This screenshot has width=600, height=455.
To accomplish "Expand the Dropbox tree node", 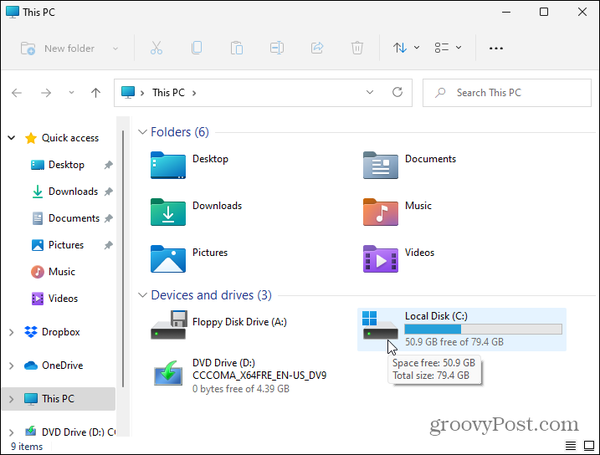I will click(11, 332).
